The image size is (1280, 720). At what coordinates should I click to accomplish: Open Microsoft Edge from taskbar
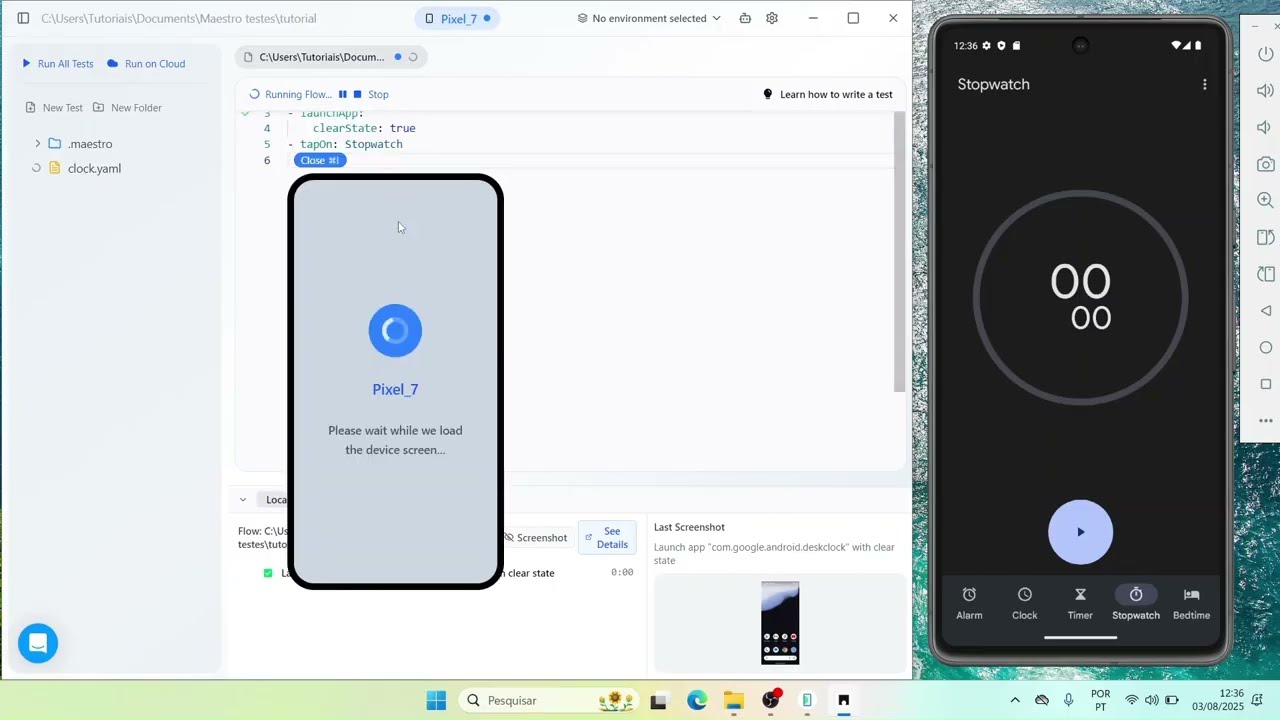(697, 701)
